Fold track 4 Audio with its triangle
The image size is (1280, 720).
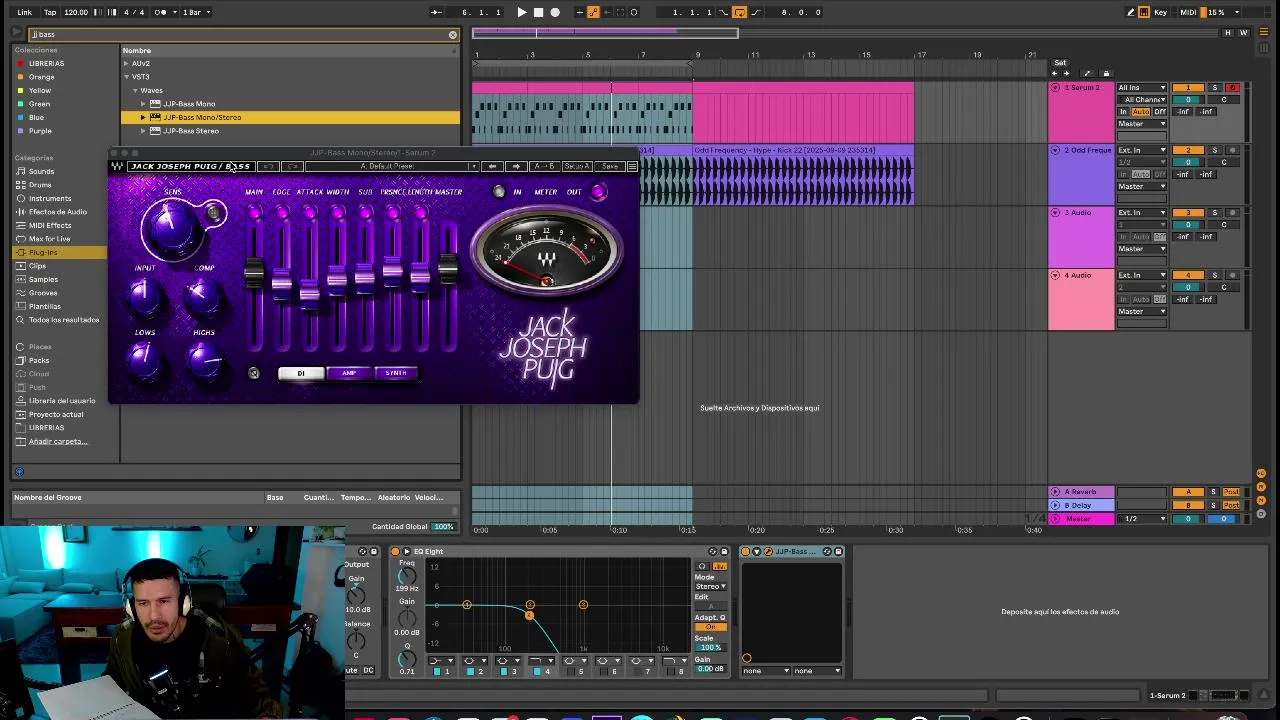[1056, 275]
